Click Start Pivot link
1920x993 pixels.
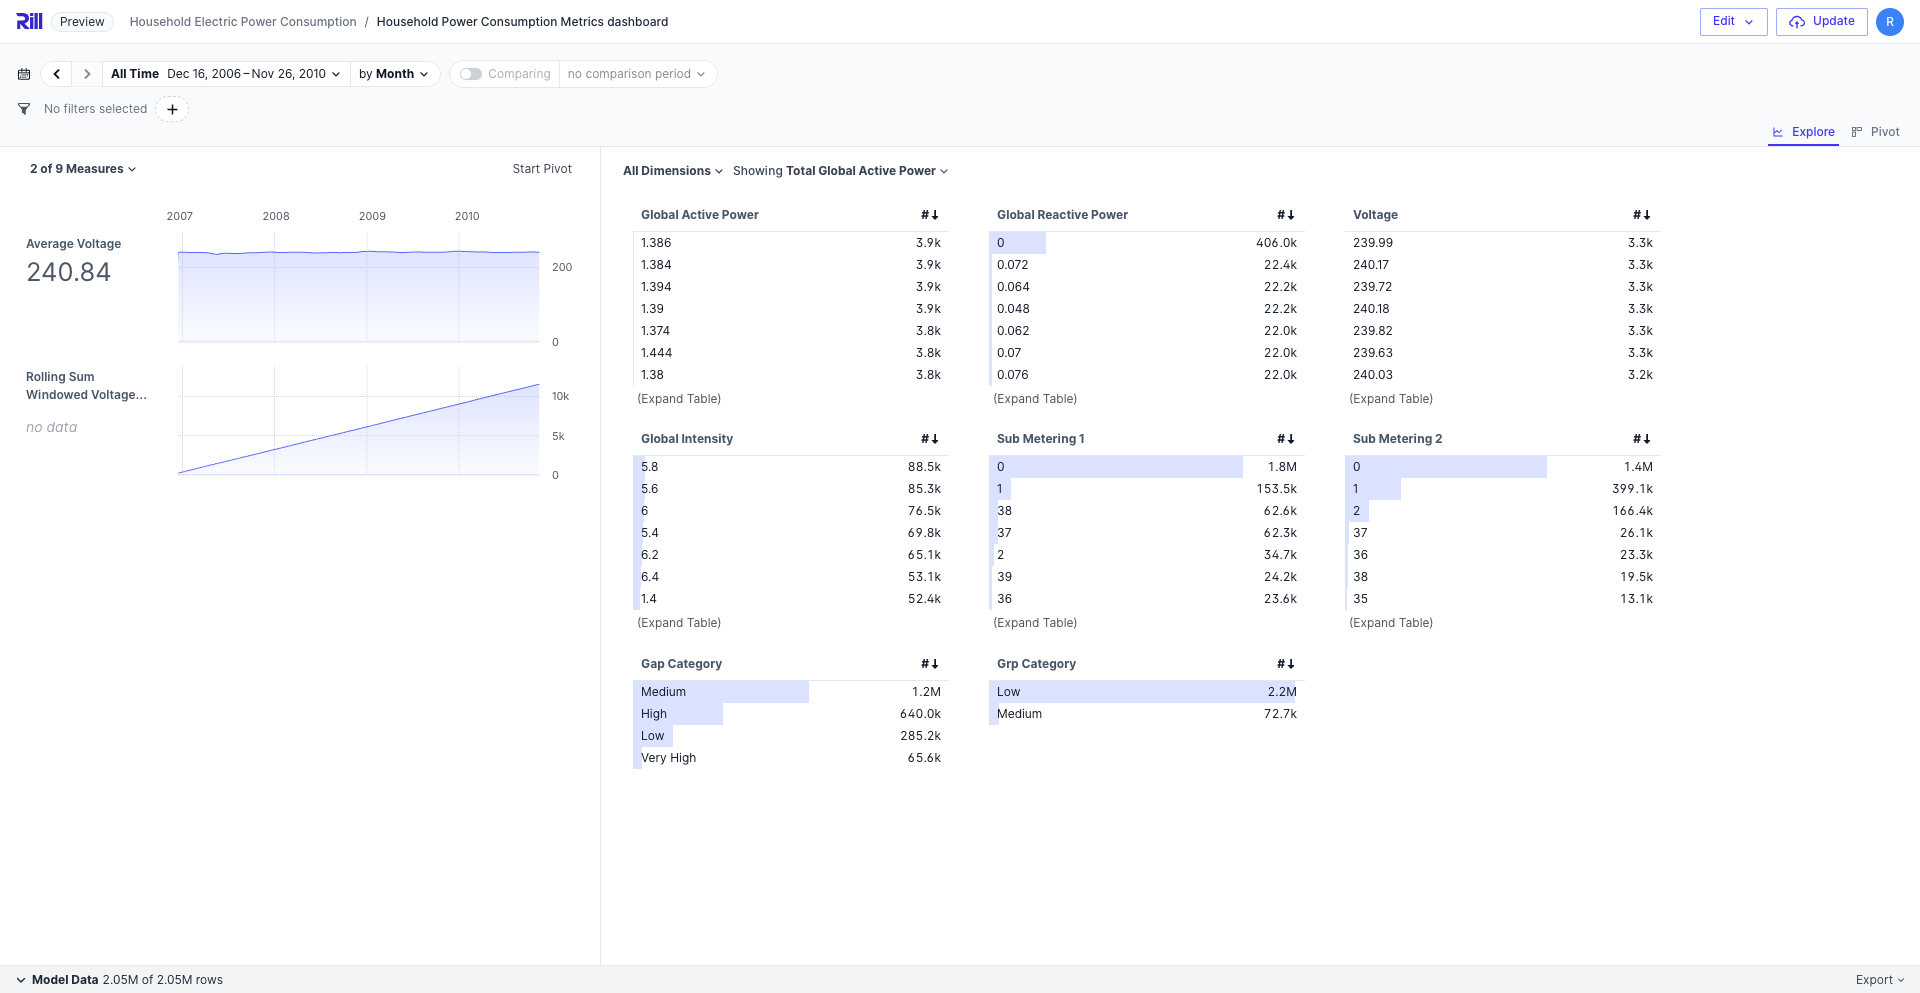542,169
